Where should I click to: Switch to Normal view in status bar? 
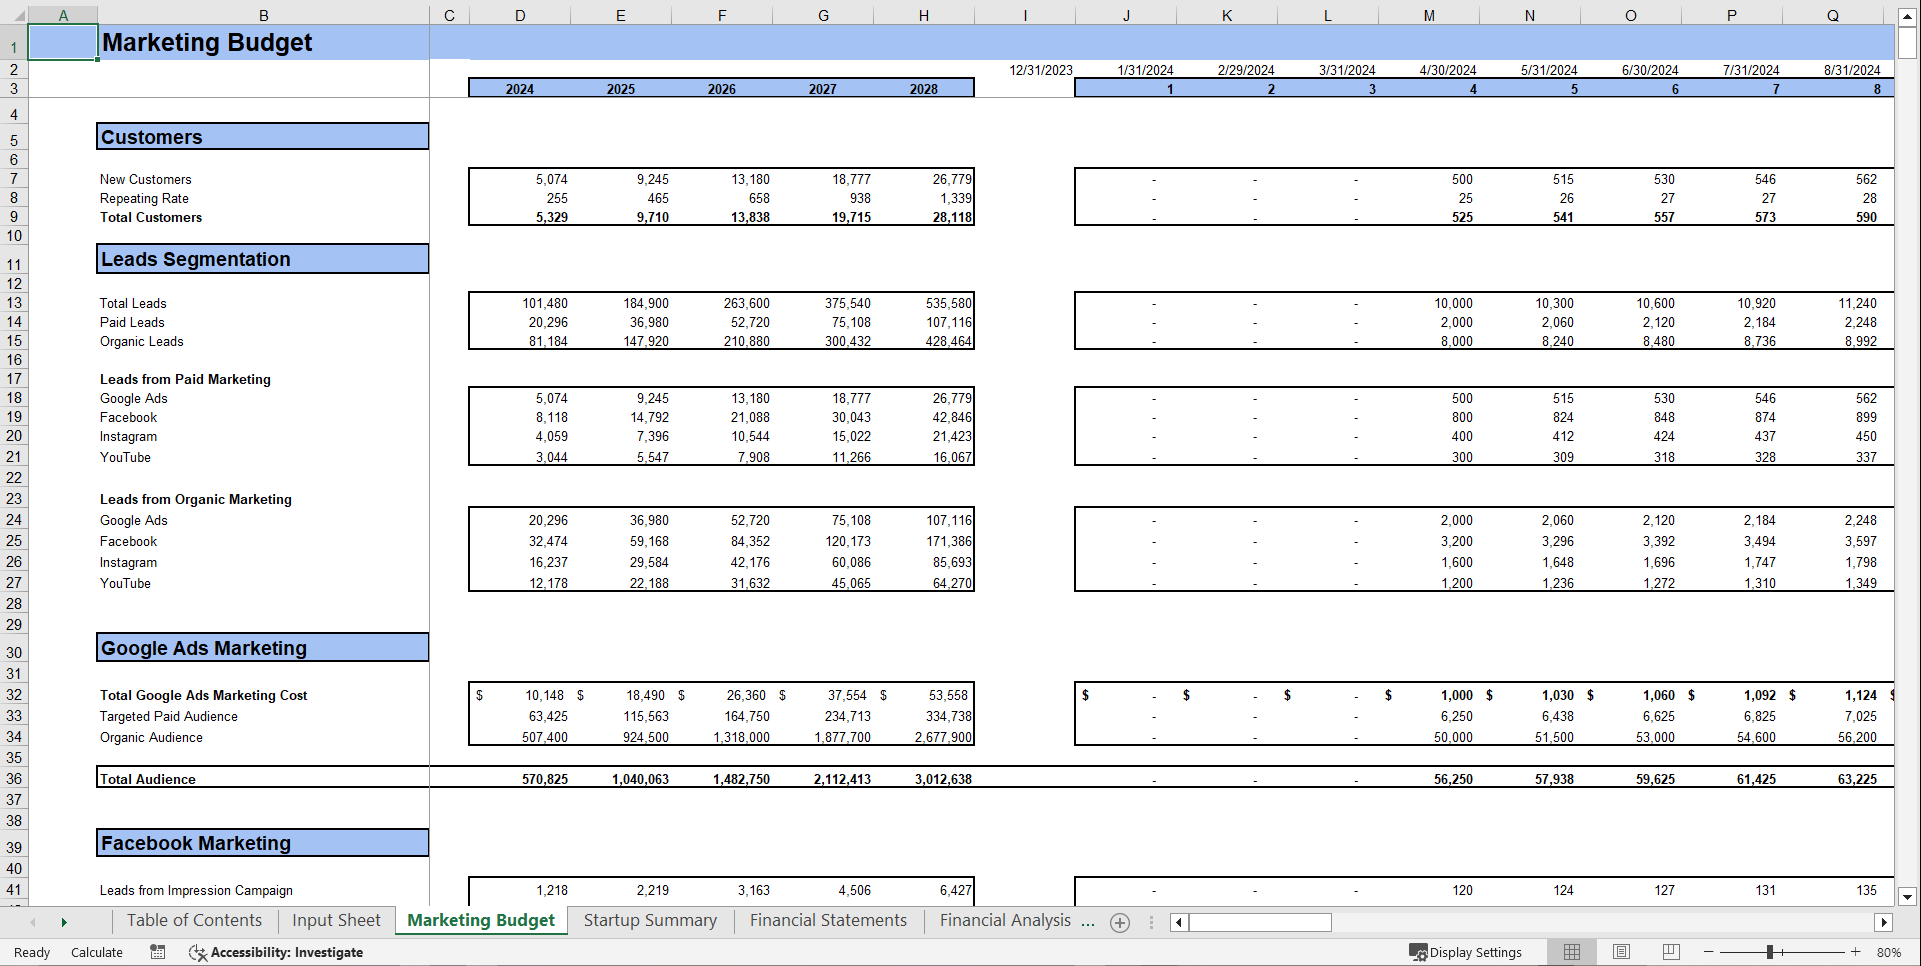coord(1571,952)
